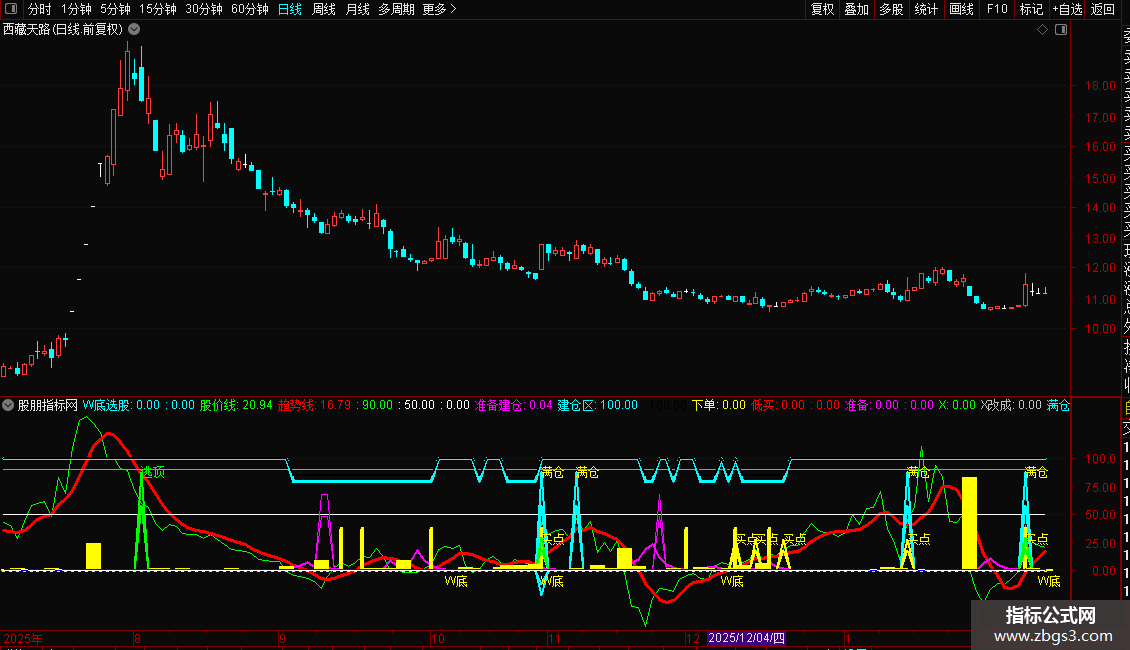Open F10 company information
This screenshot has width=1130, height=650.
click(x=997, y=10)
